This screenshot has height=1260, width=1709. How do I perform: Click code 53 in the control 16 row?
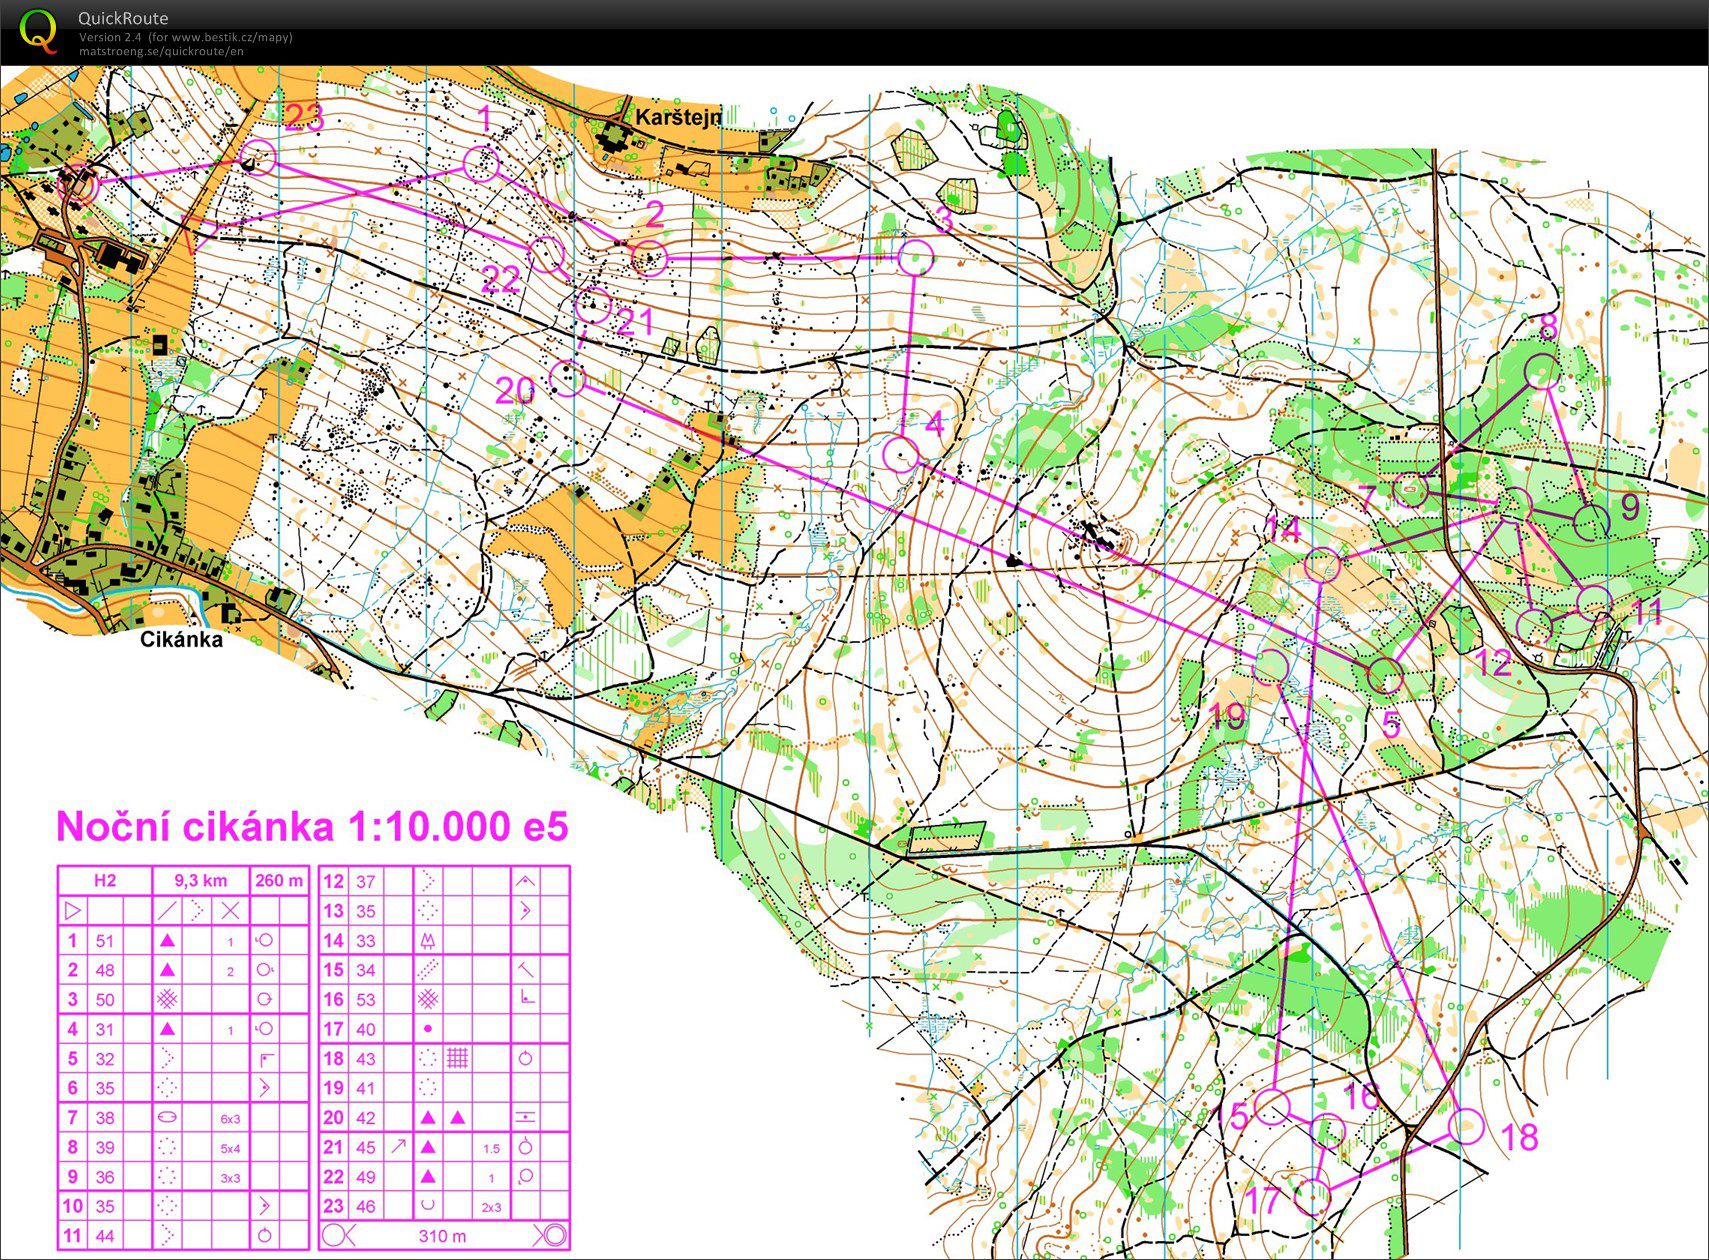pos(366,1000)
